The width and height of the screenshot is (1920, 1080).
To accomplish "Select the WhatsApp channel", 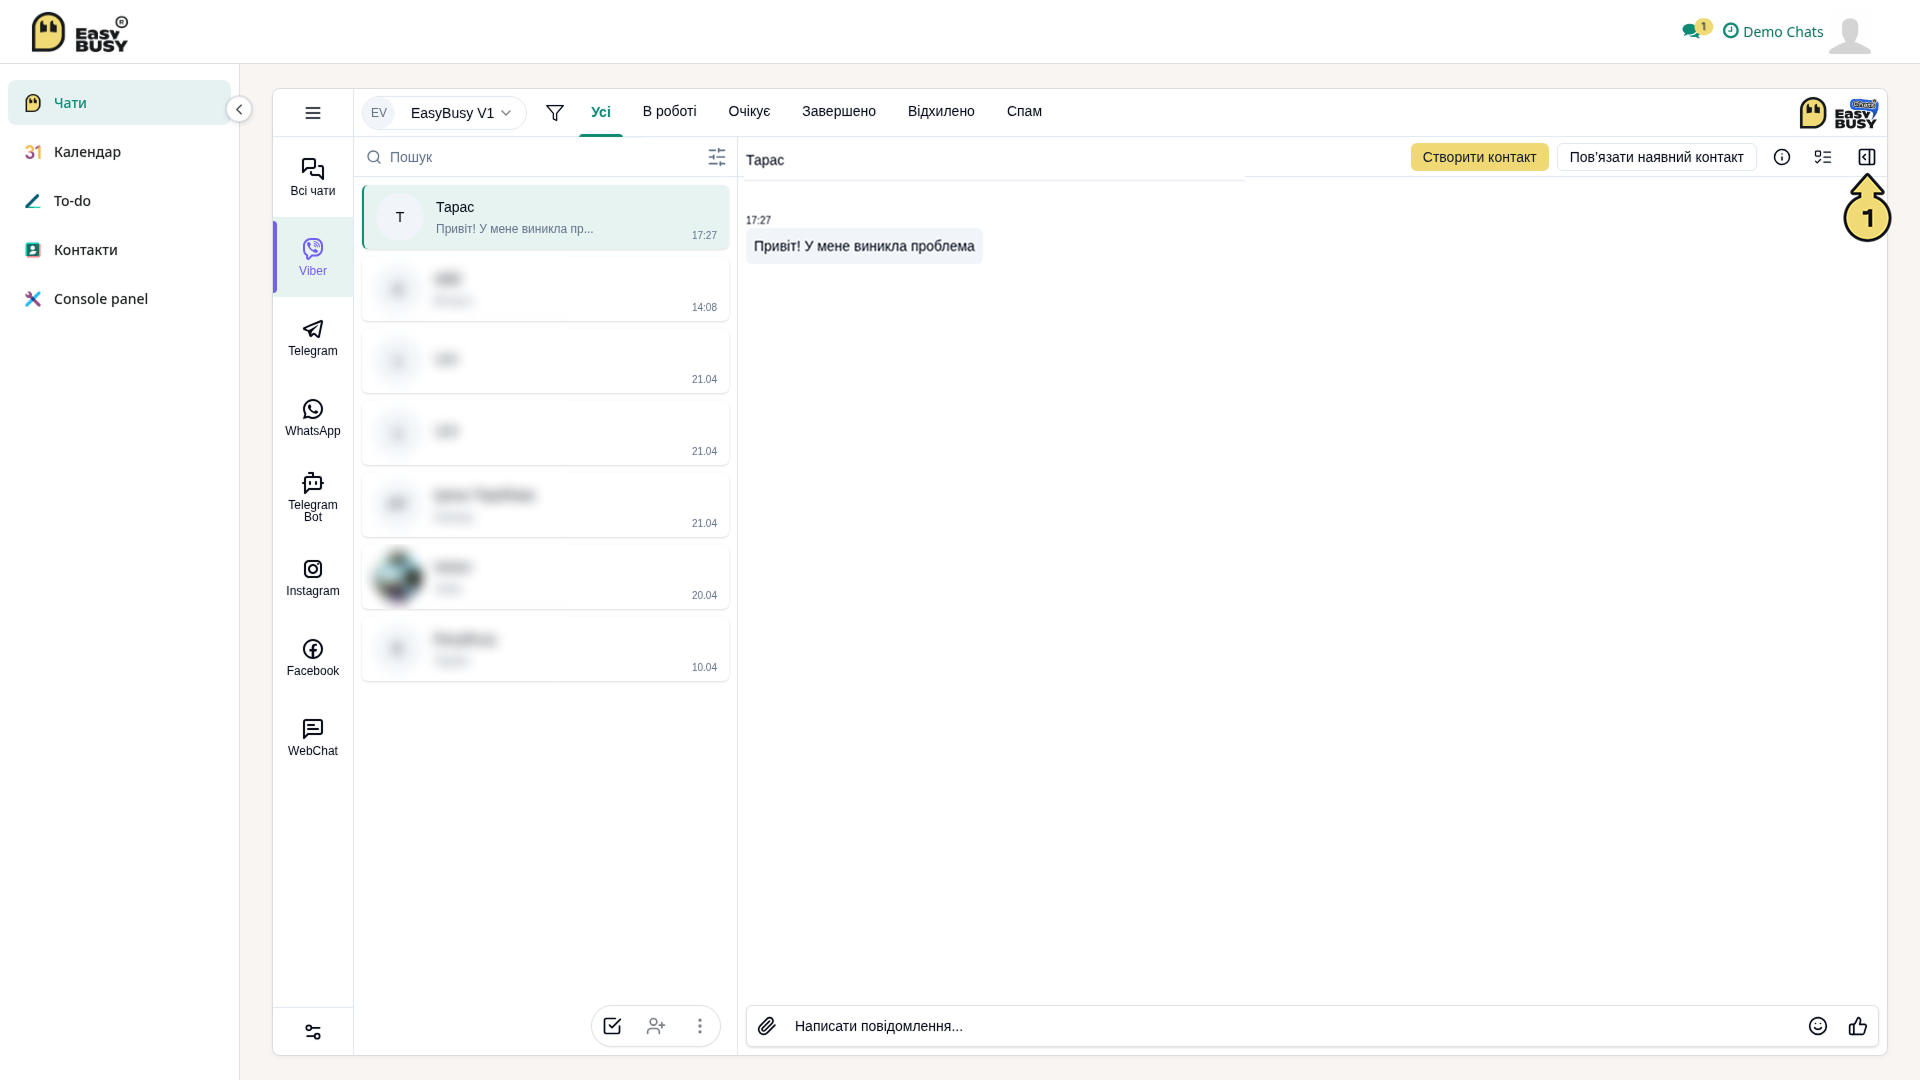I will pyautogui.click(x=313, y=417).
